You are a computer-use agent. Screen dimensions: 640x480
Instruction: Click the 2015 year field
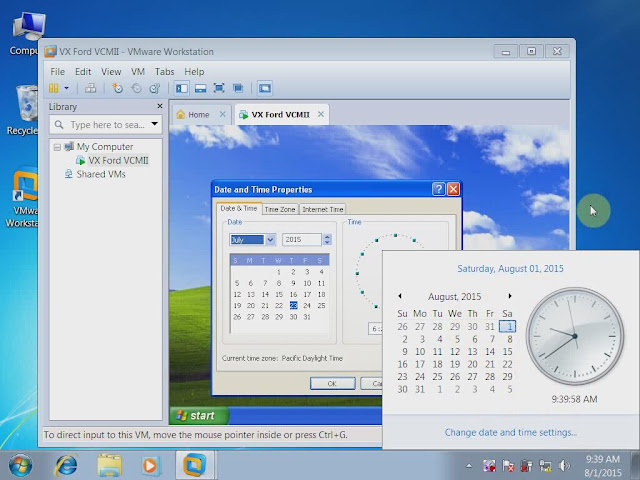[x=302, y=240]
